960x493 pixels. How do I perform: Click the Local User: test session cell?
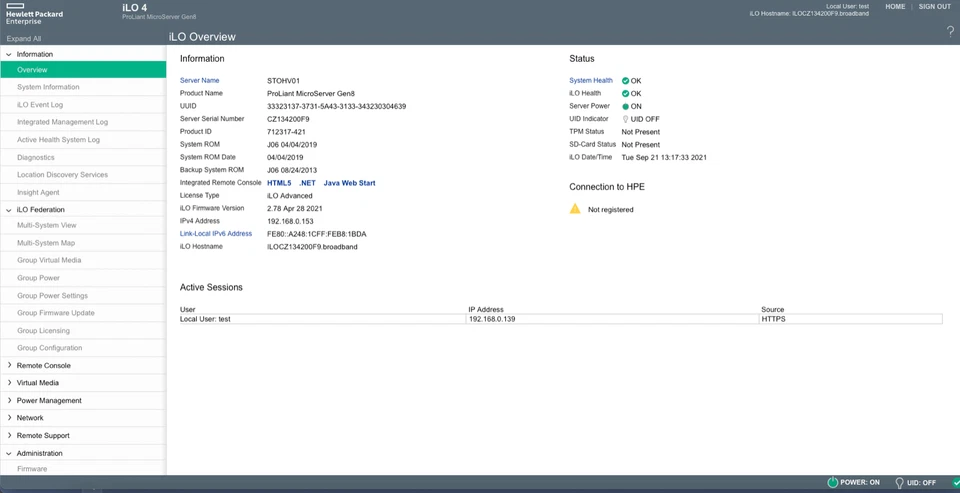point(323,319)
